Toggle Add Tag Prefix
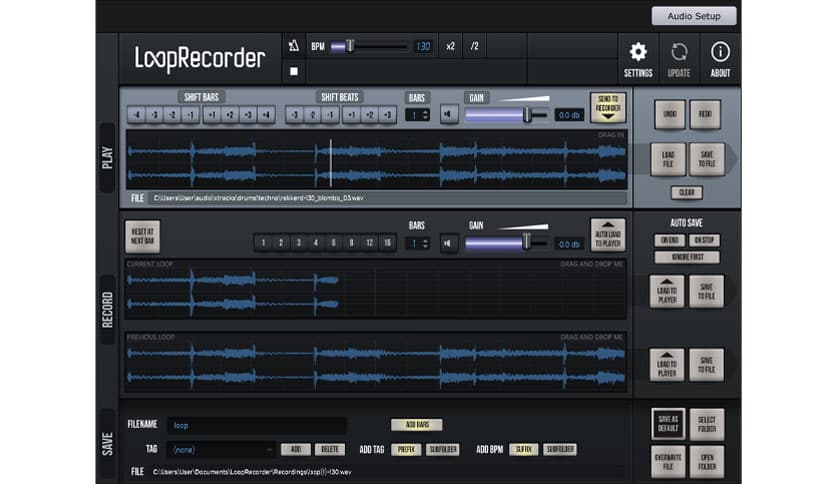836x484 pixels. (x=406, y=450)
